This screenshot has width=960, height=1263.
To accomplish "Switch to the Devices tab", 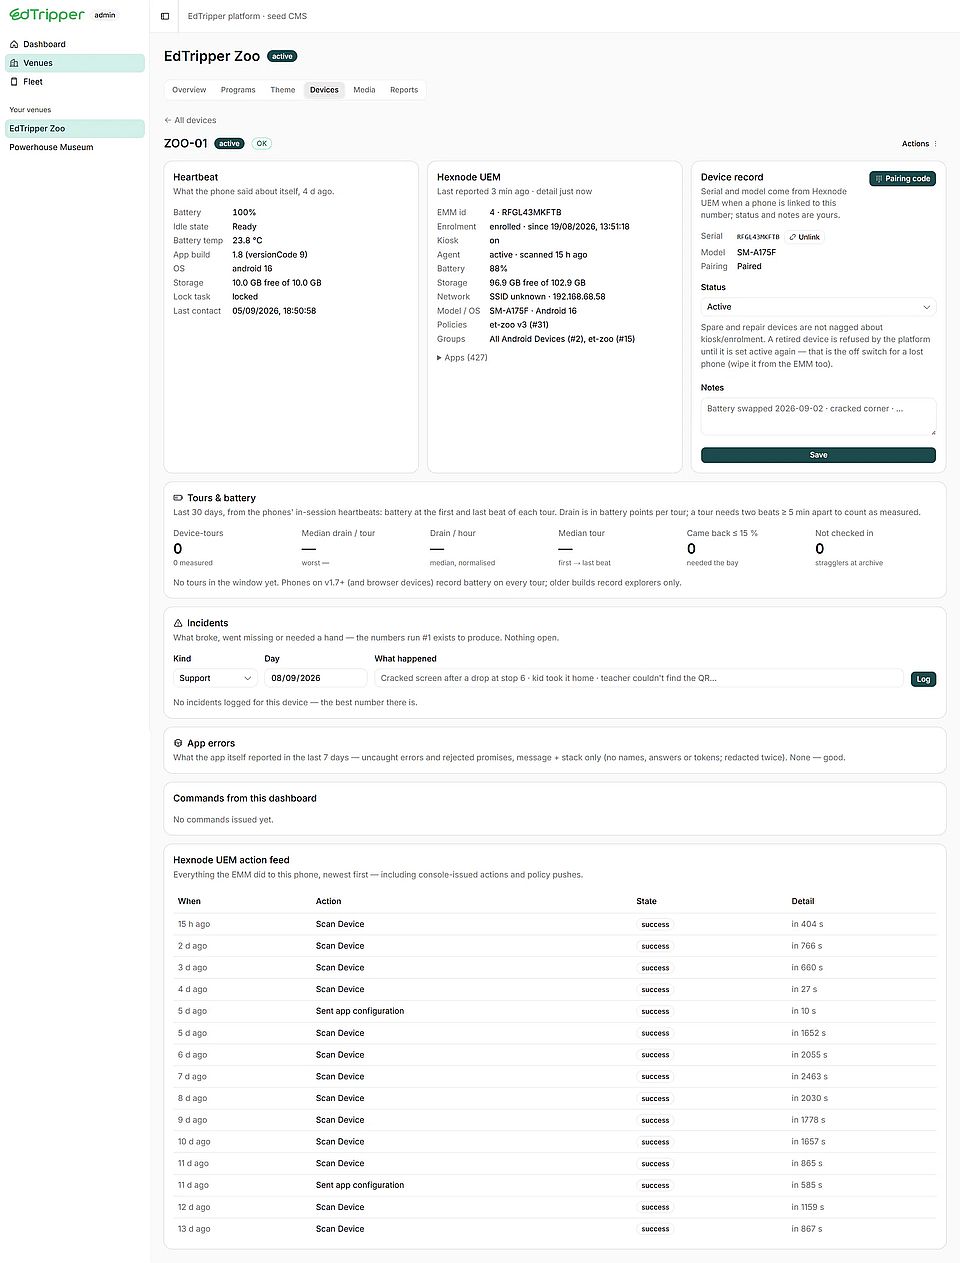I will [324, 90].
